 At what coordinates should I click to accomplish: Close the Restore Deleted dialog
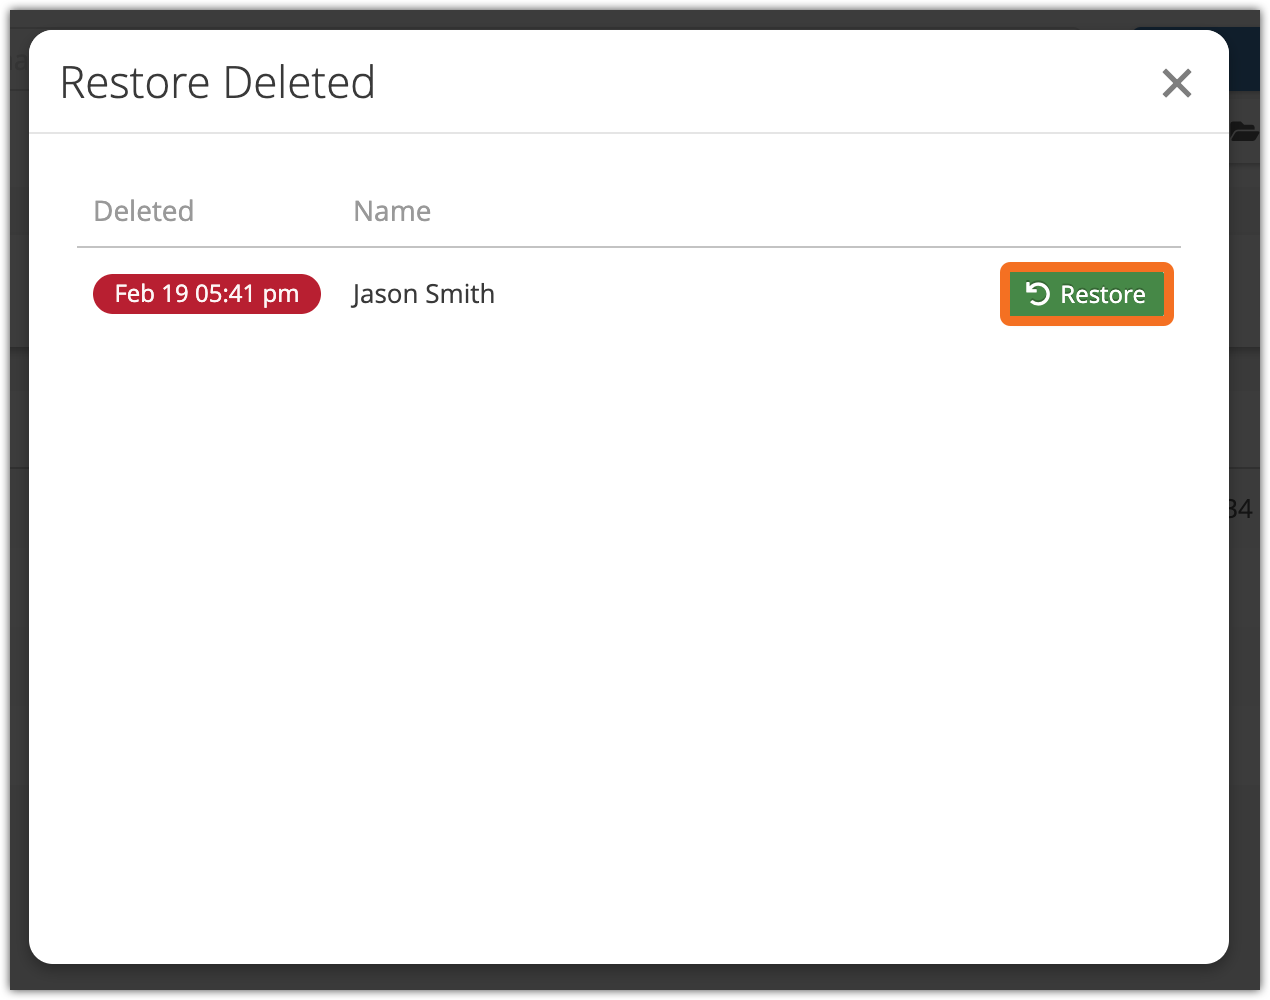1177,83
